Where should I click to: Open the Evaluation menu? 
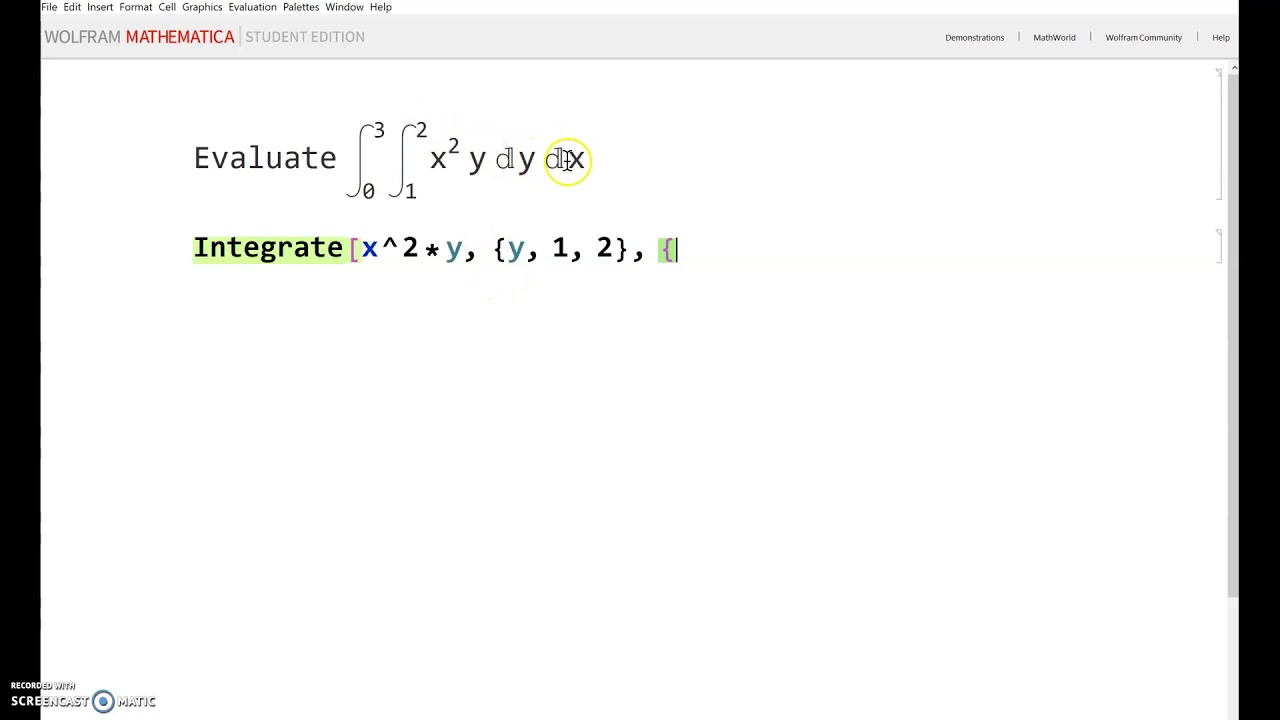click(252, 7)
